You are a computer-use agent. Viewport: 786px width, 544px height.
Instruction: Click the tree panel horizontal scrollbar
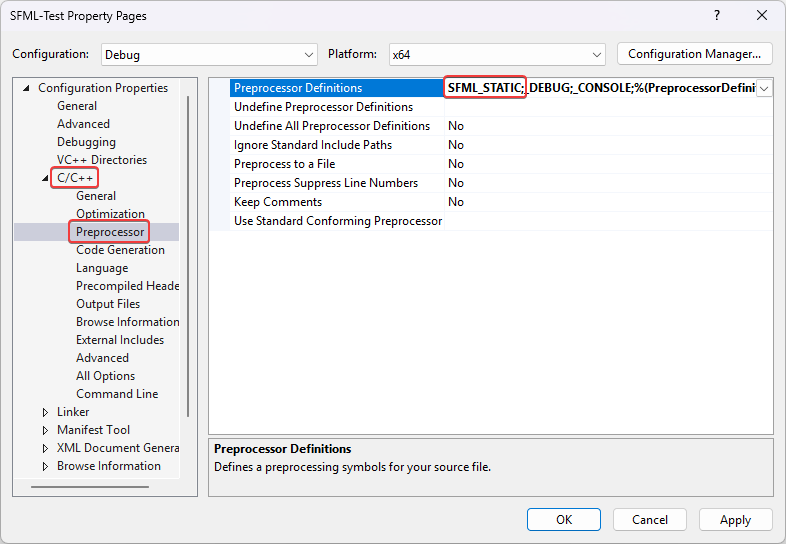pos(90,487)
